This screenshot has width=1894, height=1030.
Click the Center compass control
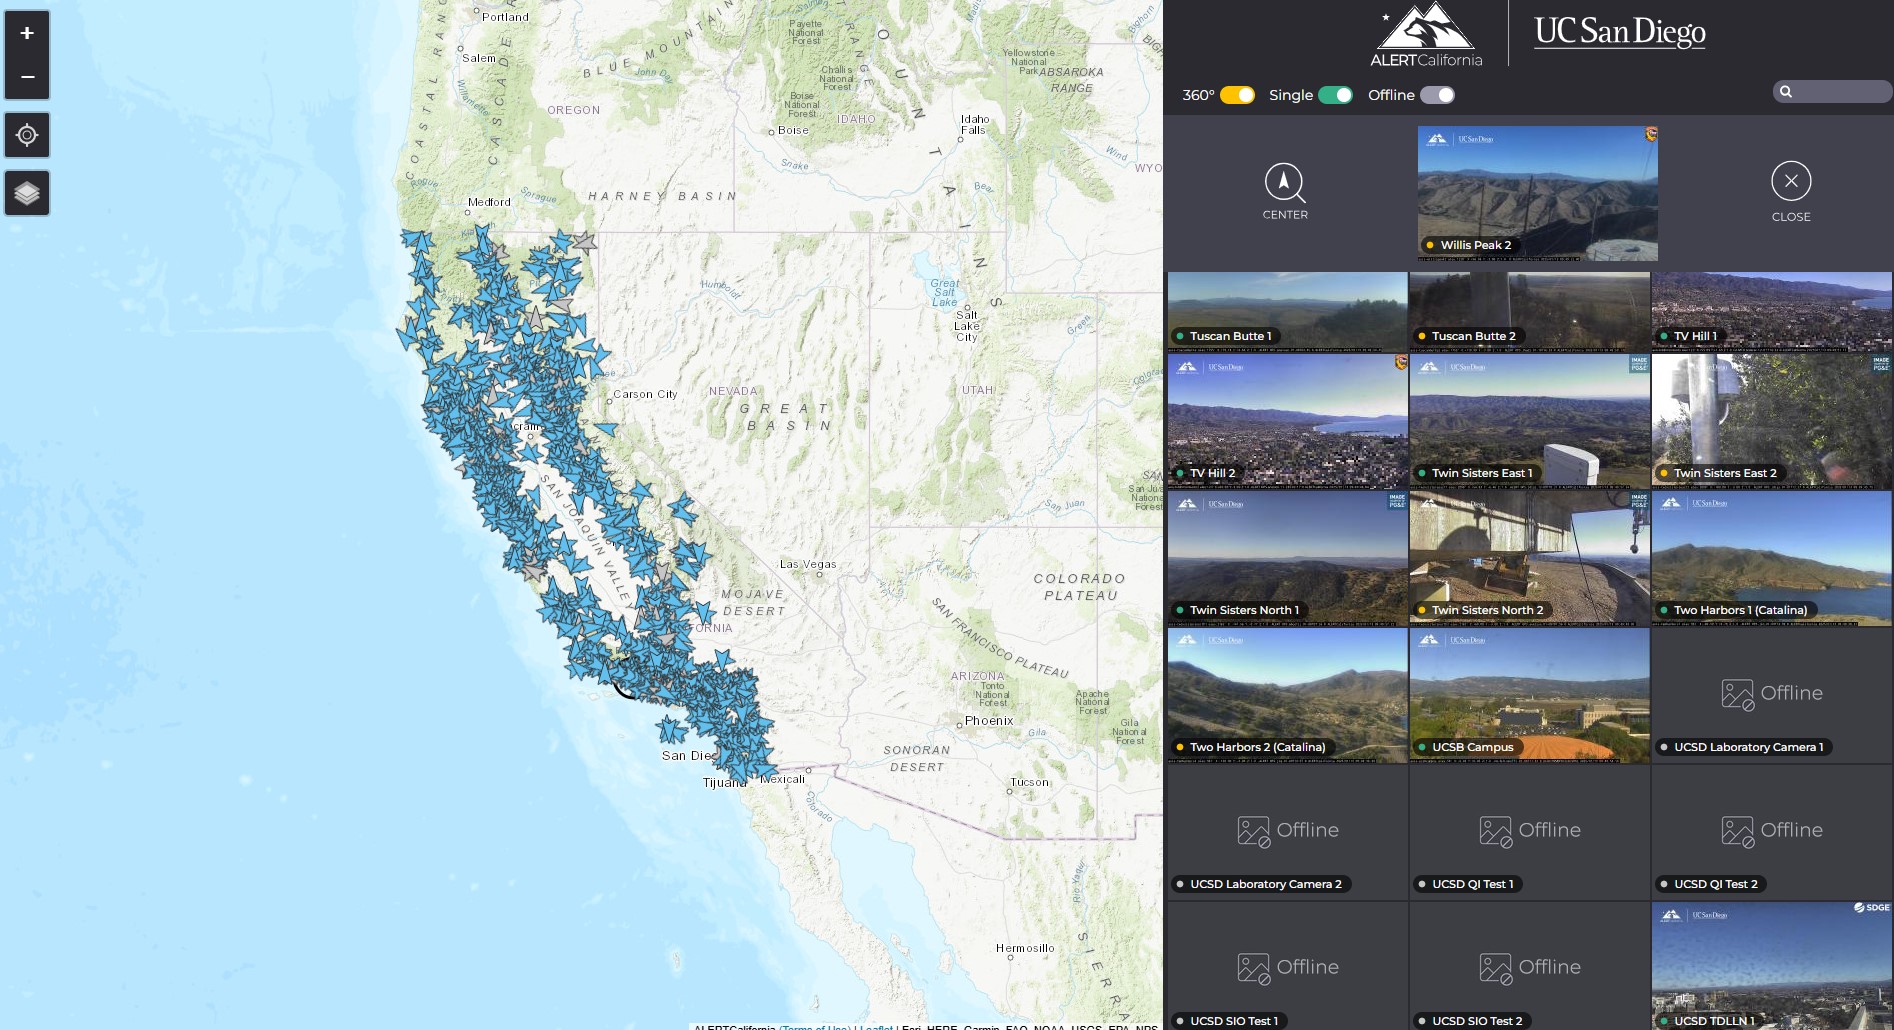click(x=1285, y=191)
